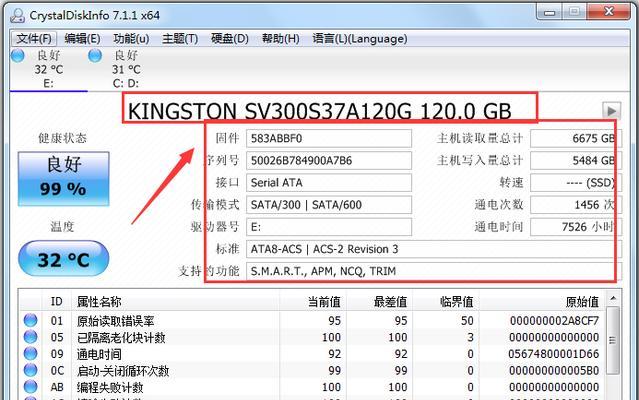Viewport: 639px width, 400px height.
Task: Click the host writes total 5484 GB field
Action: (575, 160)
